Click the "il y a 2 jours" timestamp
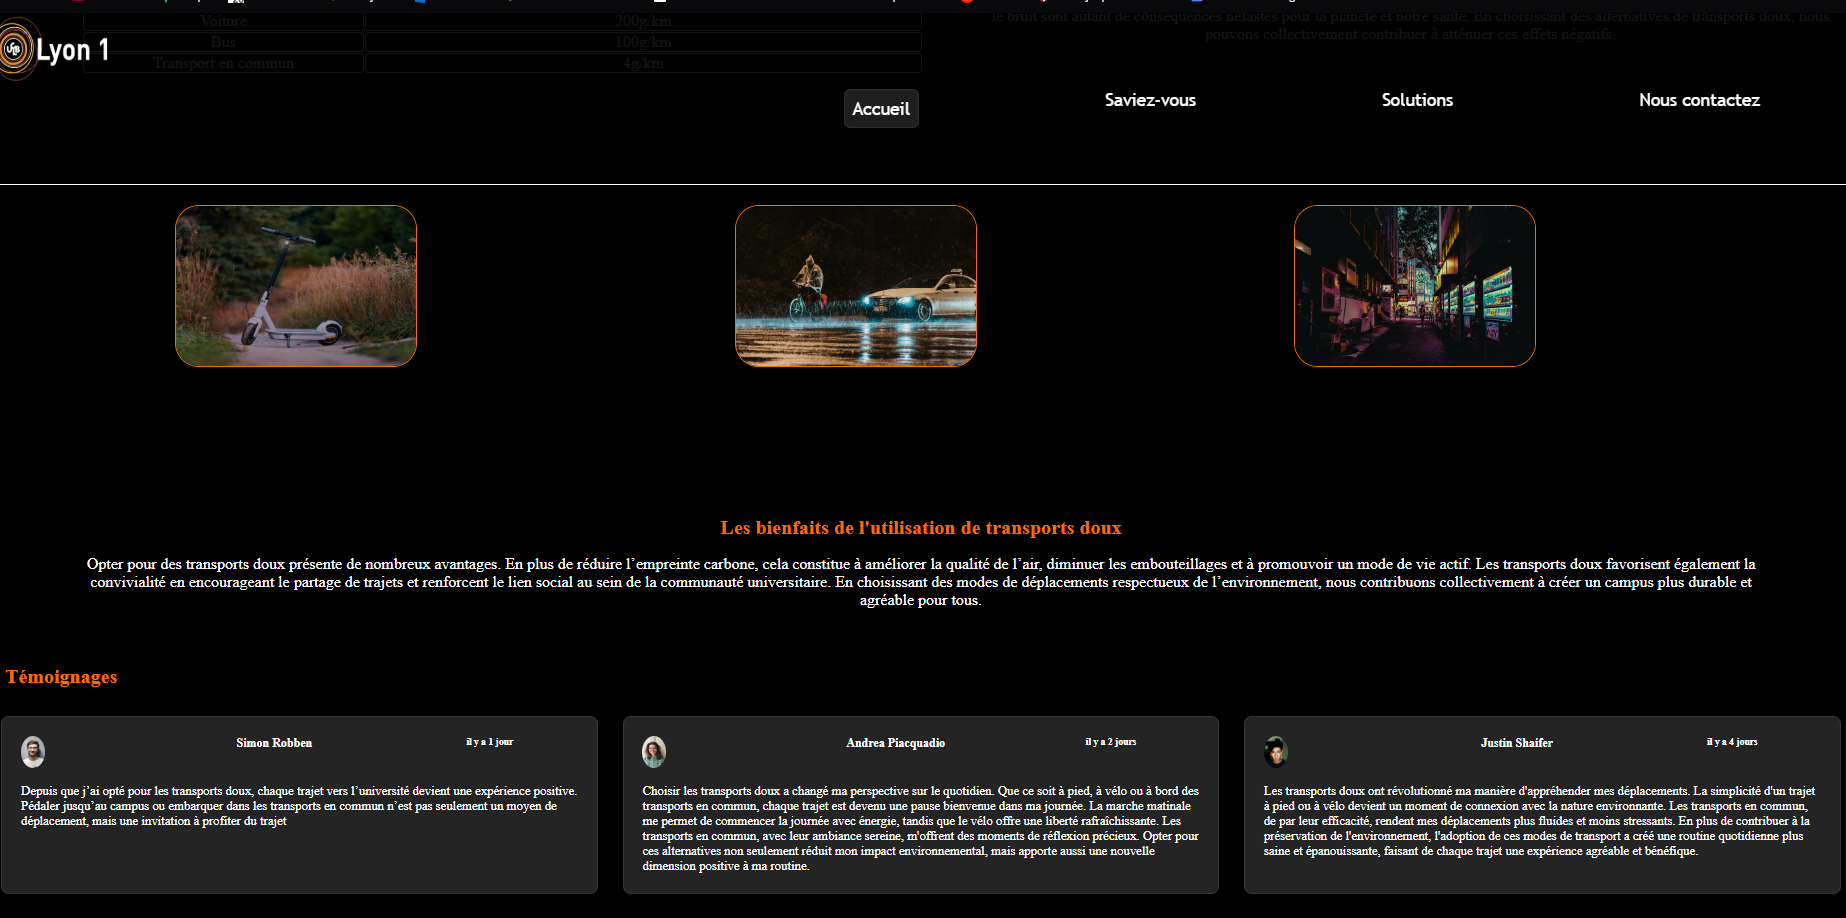The width and height of the screenshot is (1846, 918). [x=1110, y=742]
